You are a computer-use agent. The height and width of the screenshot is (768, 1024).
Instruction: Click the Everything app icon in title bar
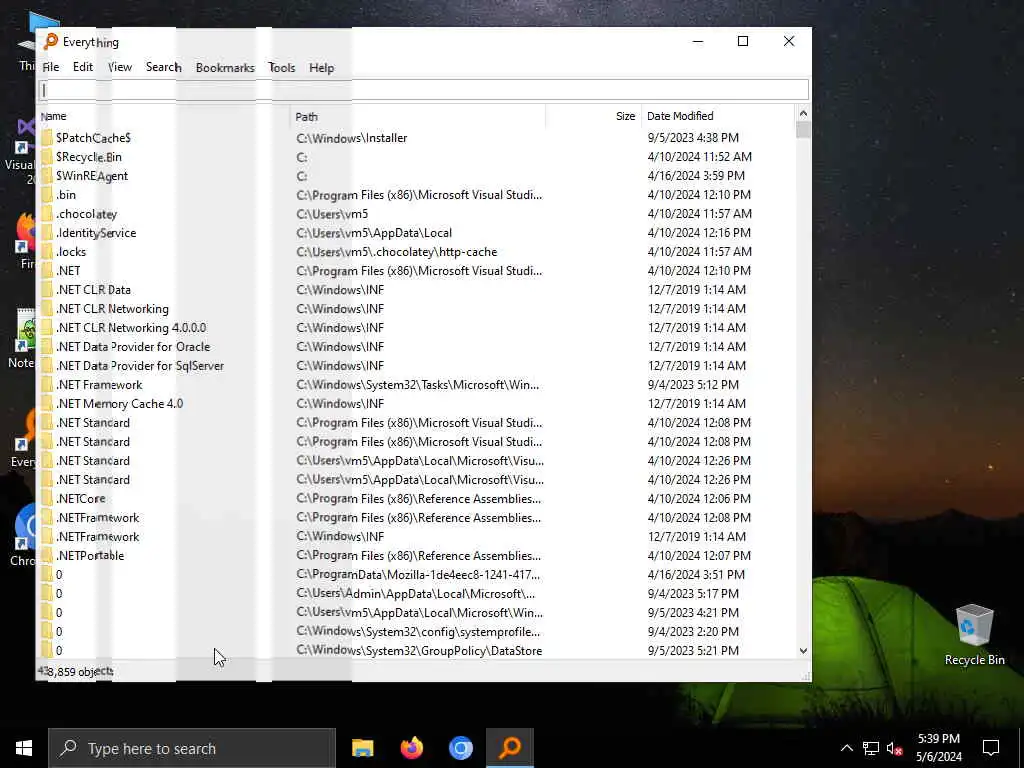coord(50,41)
